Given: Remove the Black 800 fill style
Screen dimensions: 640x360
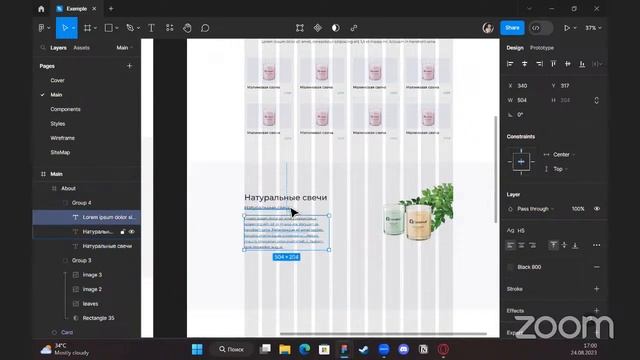Looking at the screenshot, I should [x=596, y=267].
